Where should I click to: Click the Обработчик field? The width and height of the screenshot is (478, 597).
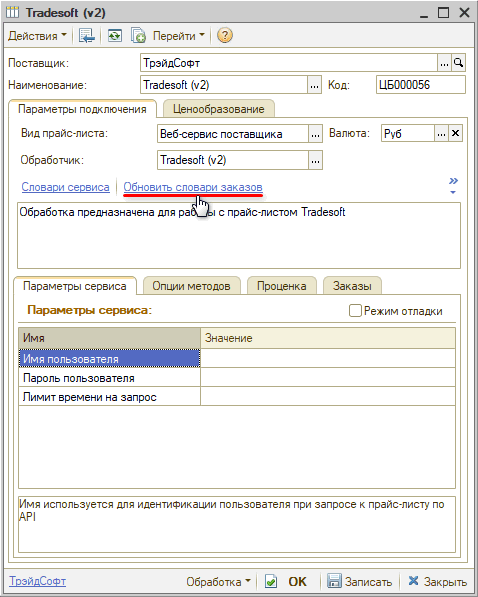(x=232, y=160)
